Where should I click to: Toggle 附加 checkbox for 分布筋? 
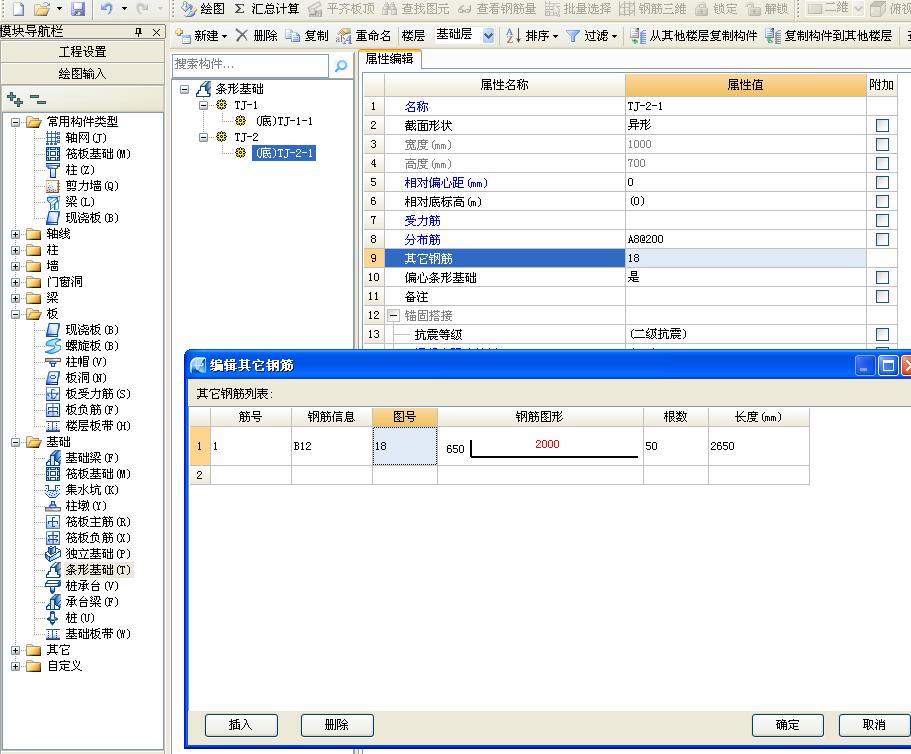882,239
